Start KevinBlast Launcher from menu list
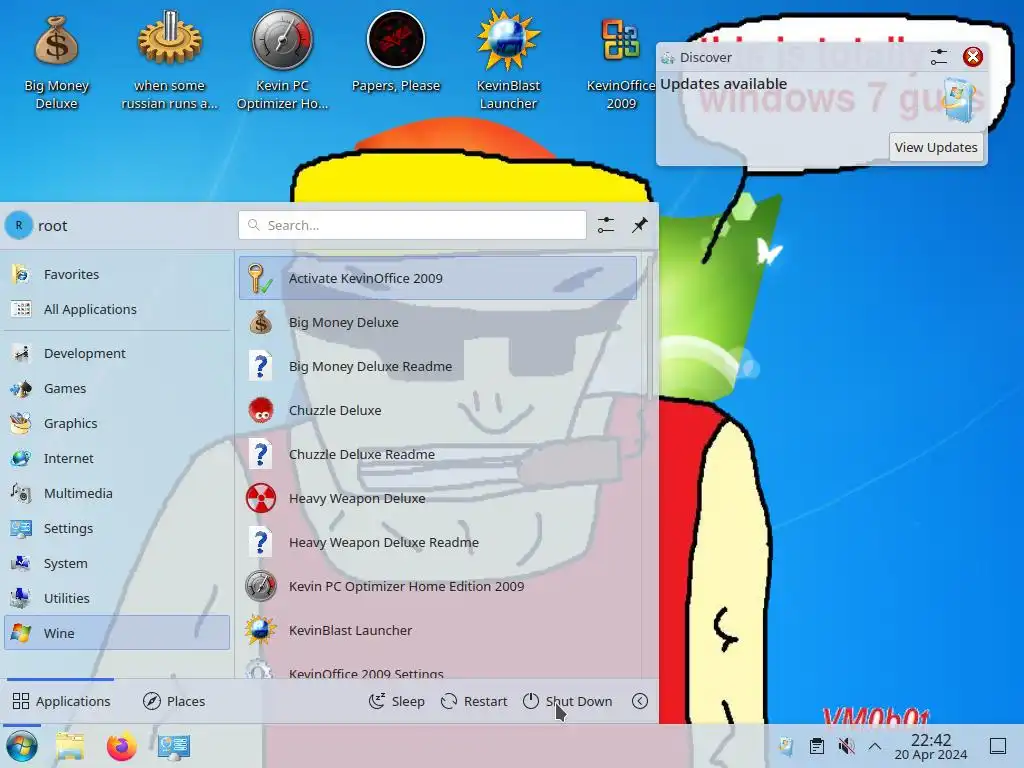Viewport: 1024px width, 768px height. [x=438, y=631]
